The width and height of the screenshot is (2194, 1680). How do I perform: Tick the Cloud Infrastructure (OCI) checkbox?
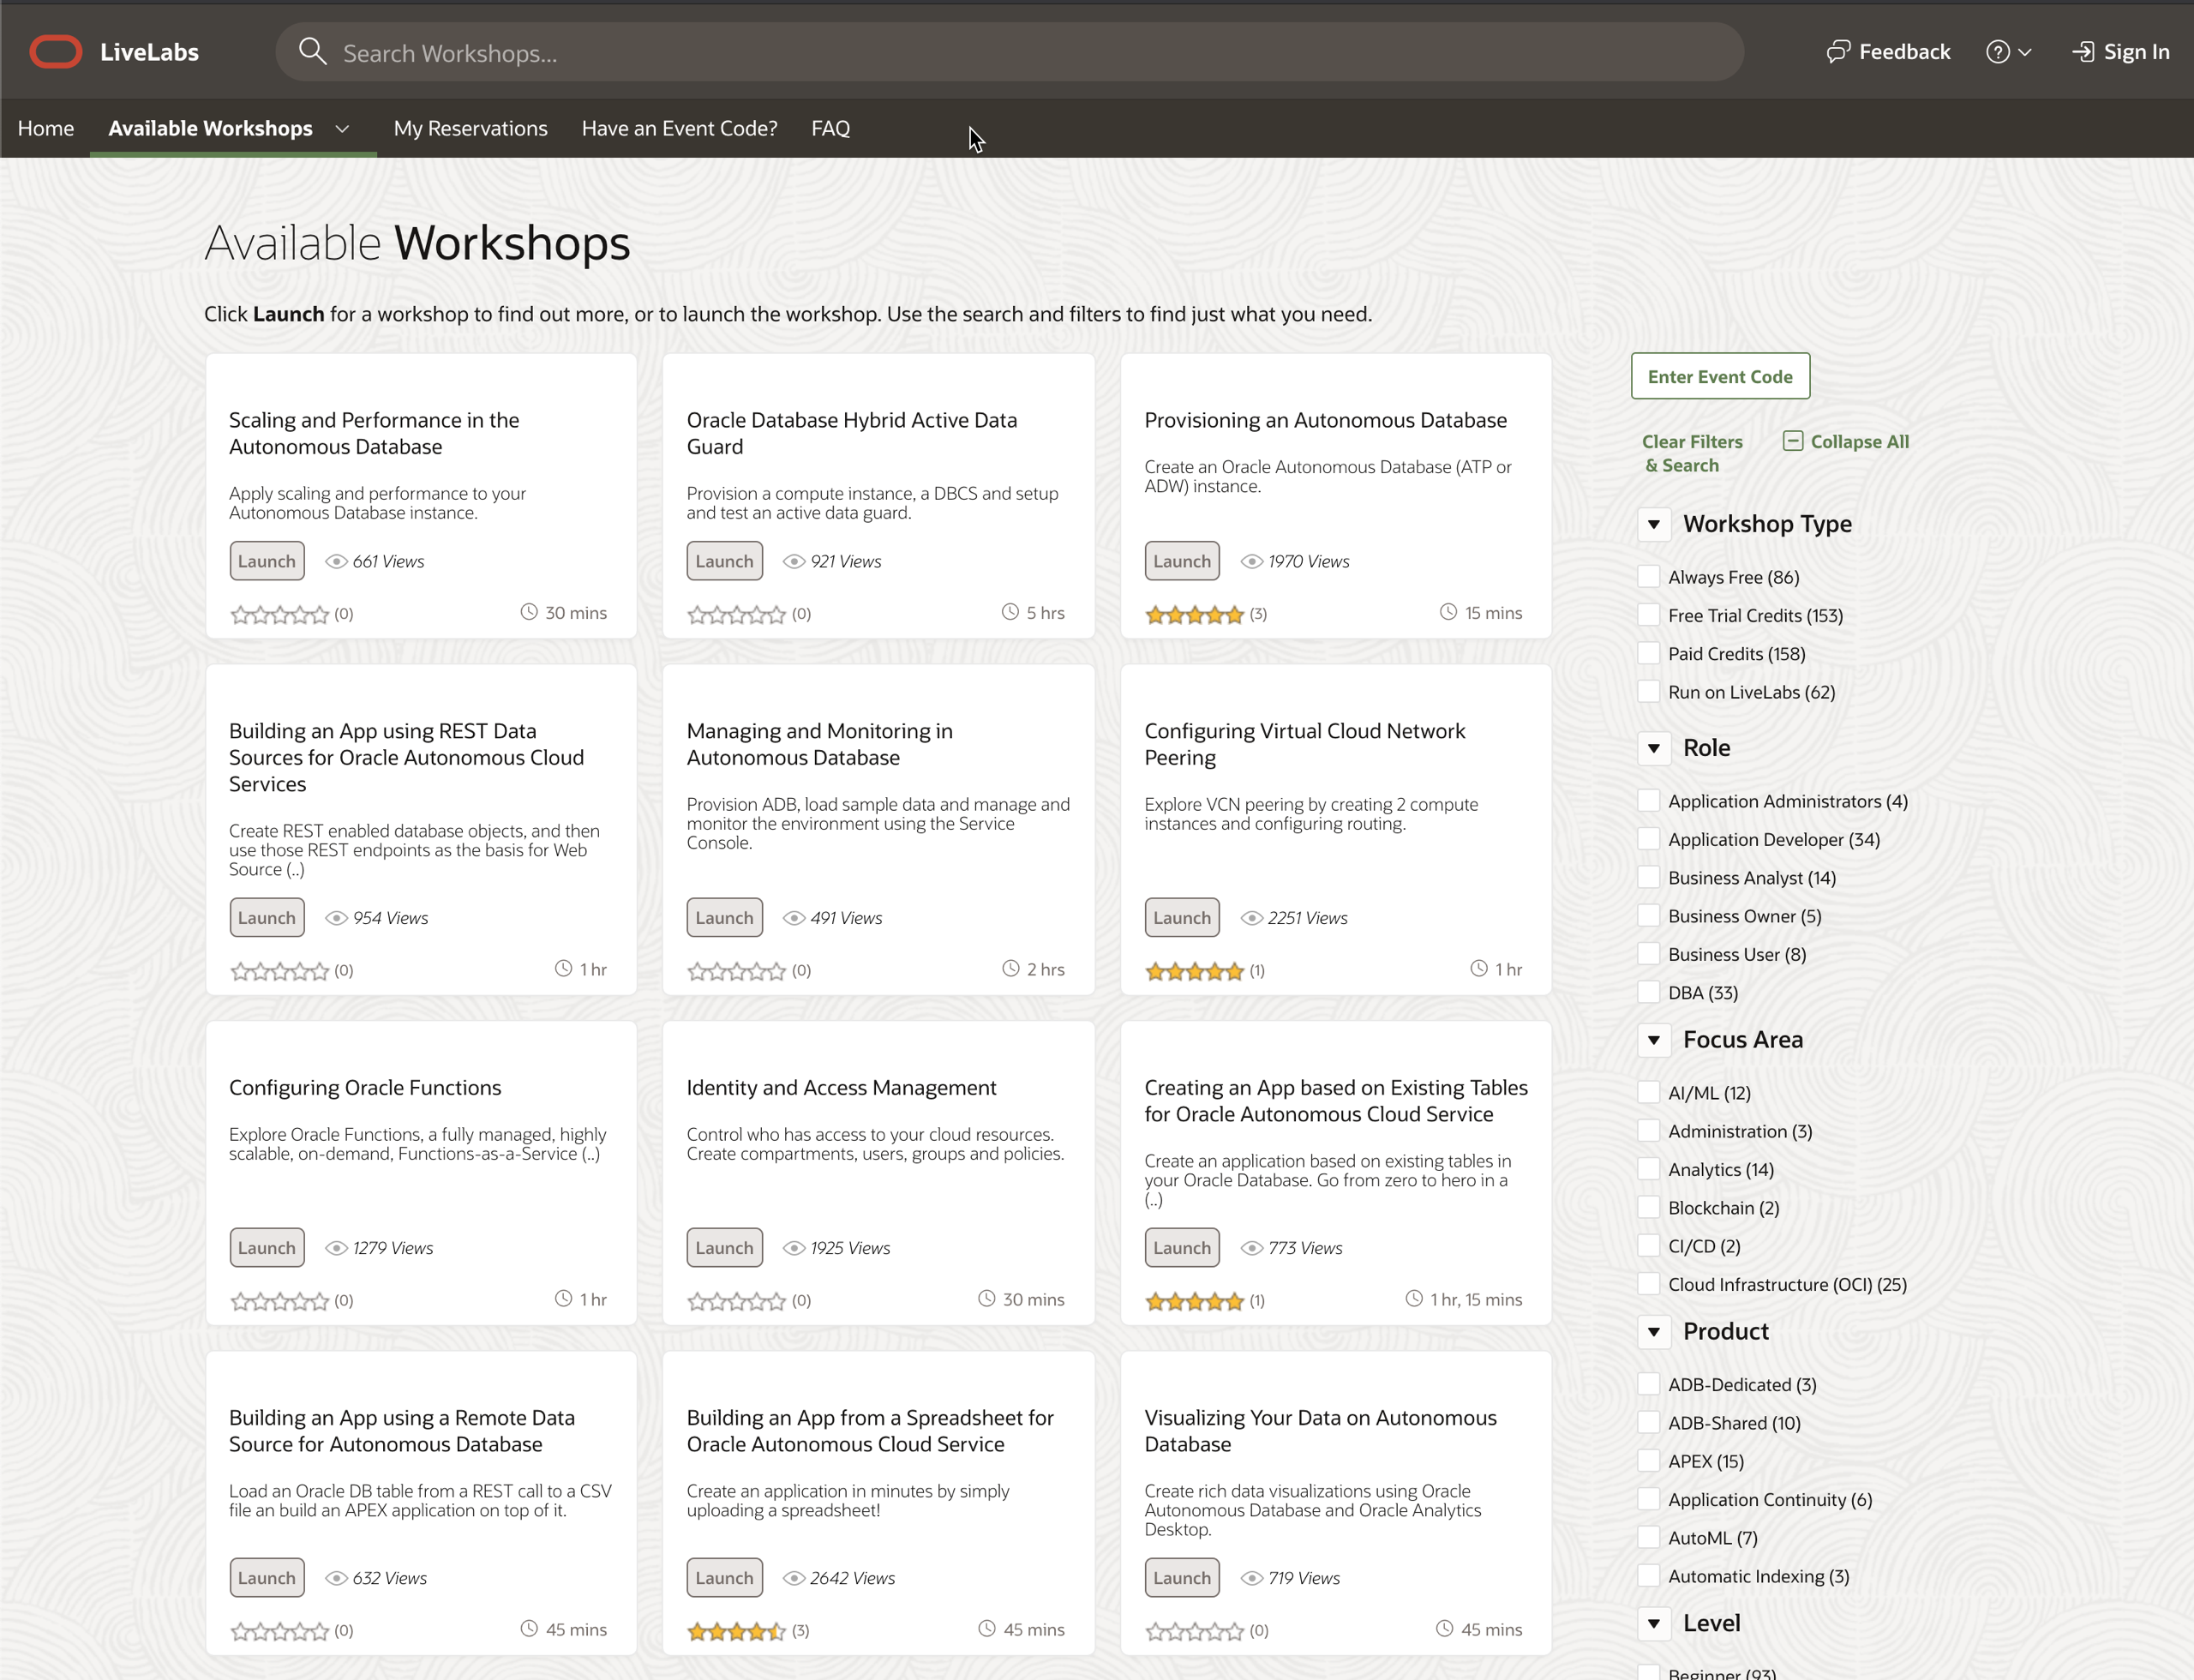[x=1649, y=1284]
